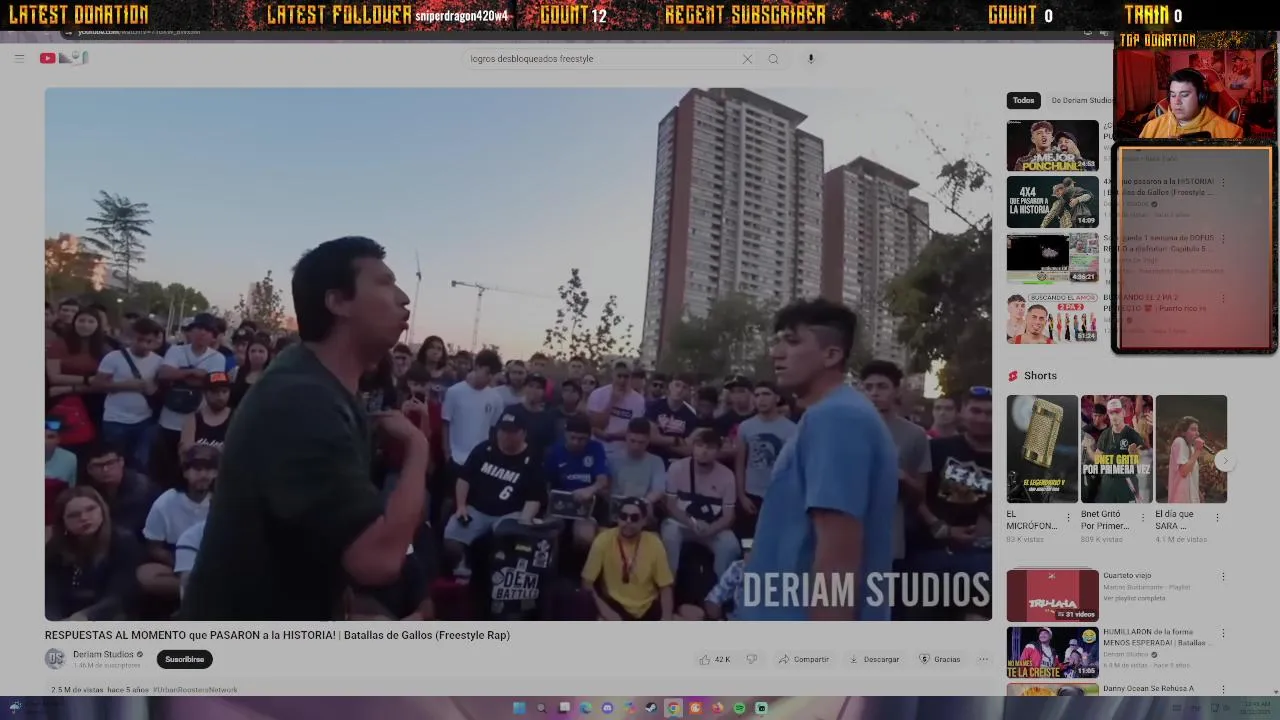This screenshot has height=720, width=1280.
Task: Switch to Google Chrome in the taskbar
Action: (x=673, y=708)
